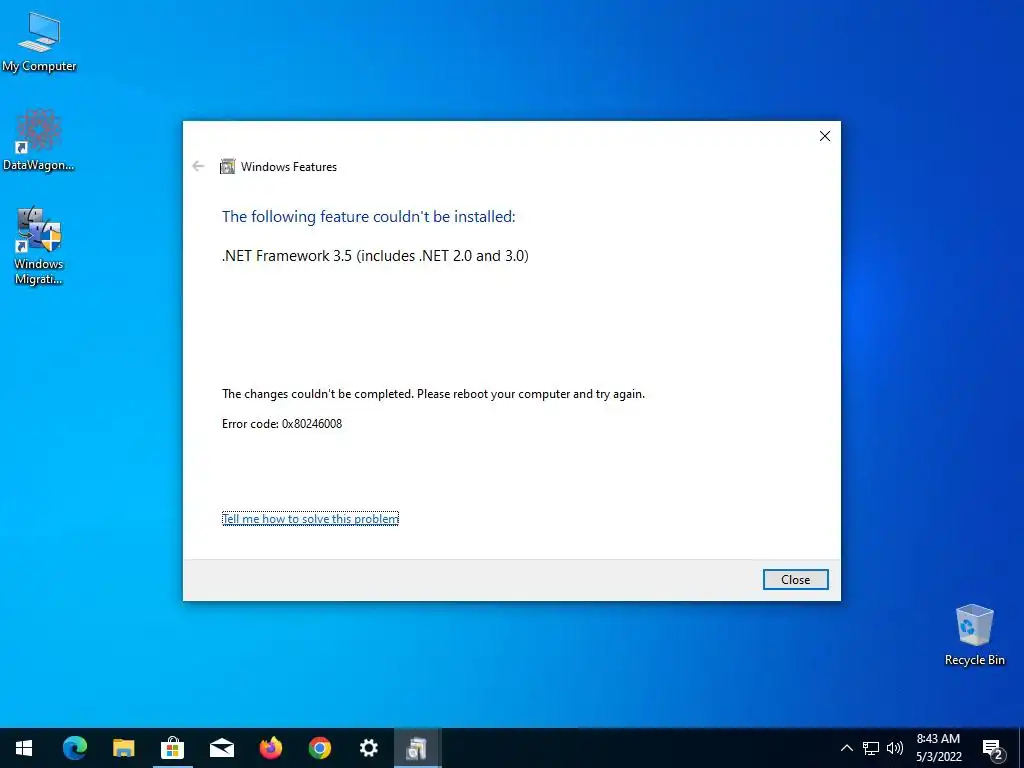Viewport: 1024px width, 768px height.
Task: Click the network status tray icon
Action: click(871, 748)
